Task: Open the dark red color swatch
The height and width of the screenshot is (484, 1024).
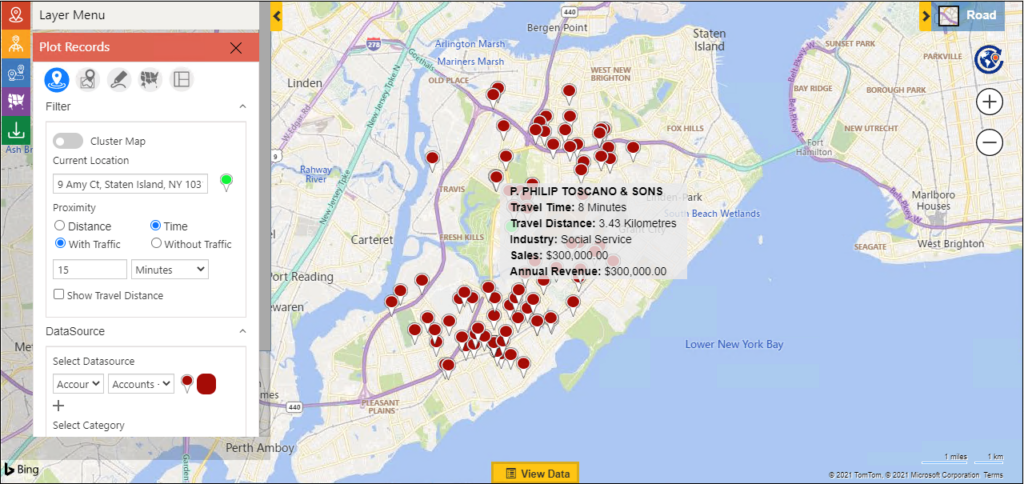Action: pyautogui.click(x=207, y=384)
